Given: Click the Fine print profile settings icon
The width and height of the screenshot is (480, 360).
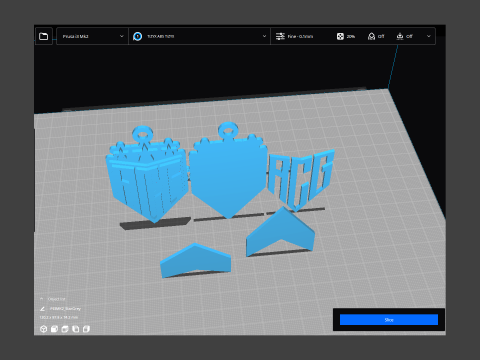Looking at the screenshot, I should pos(280,36).
